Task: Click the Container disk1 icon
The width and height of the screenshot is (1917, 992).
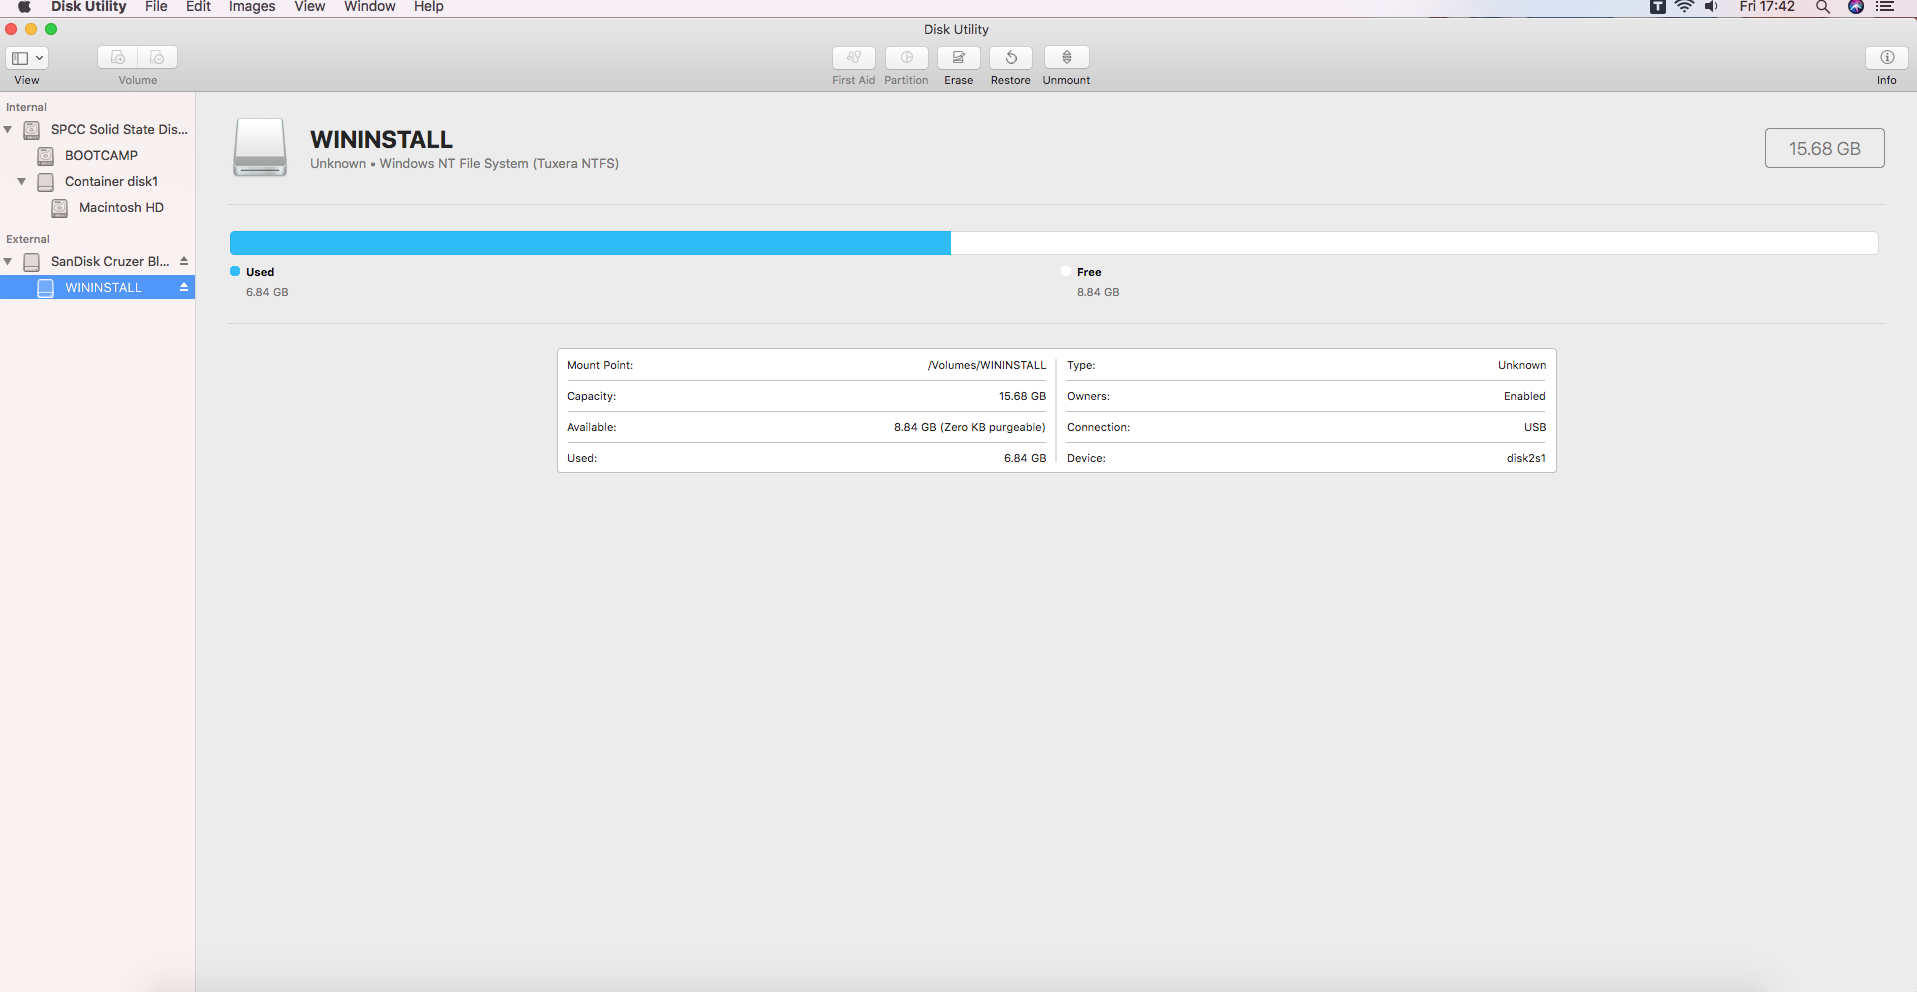Action: point(45,182)
